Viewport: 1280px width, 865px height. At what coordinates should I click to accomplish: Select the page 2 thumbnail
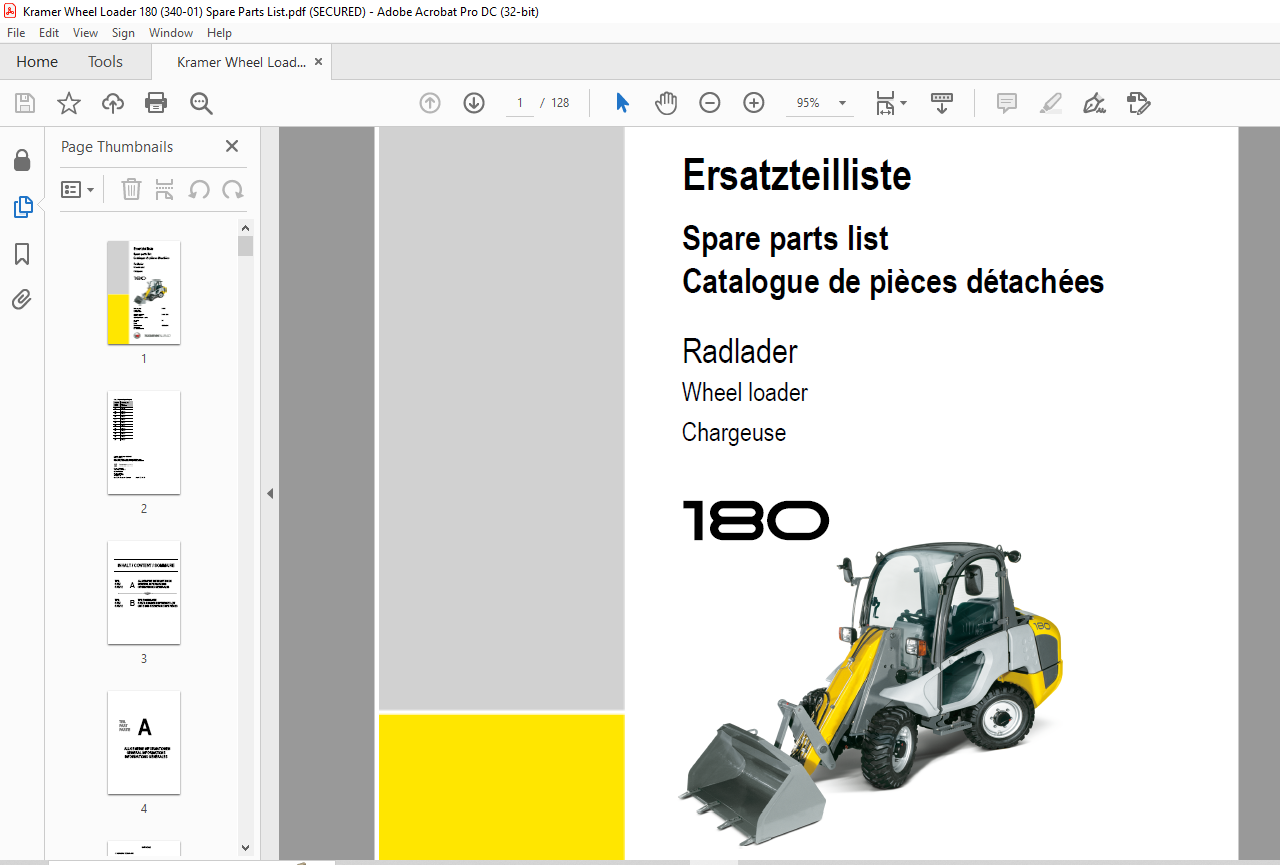[144, 442]
